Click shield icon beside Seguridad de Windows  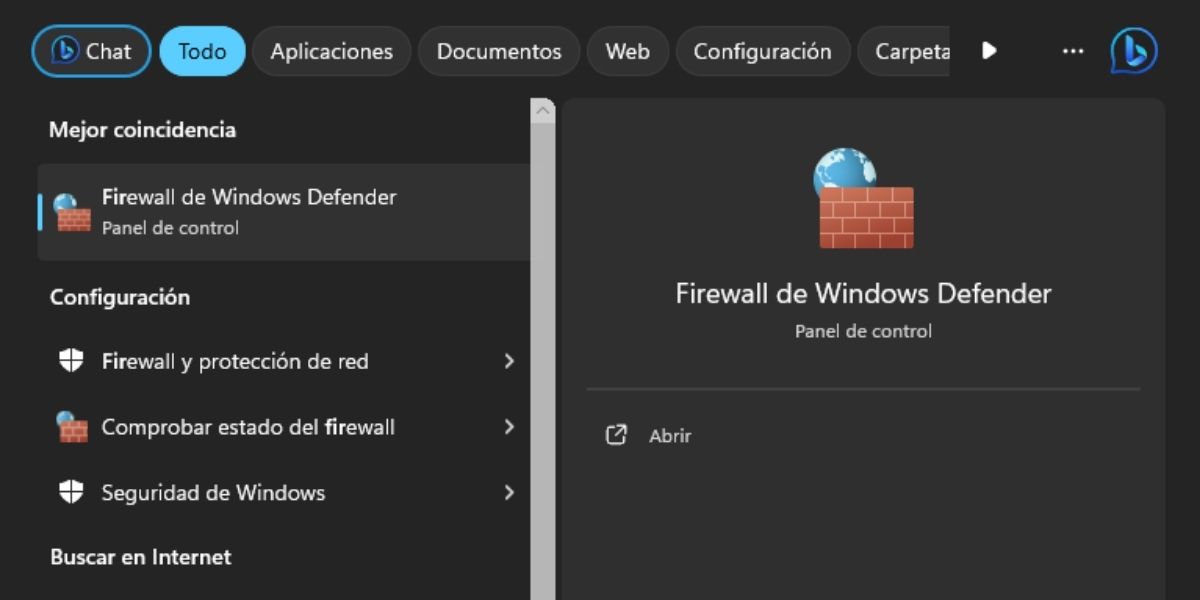click(71, 493)
